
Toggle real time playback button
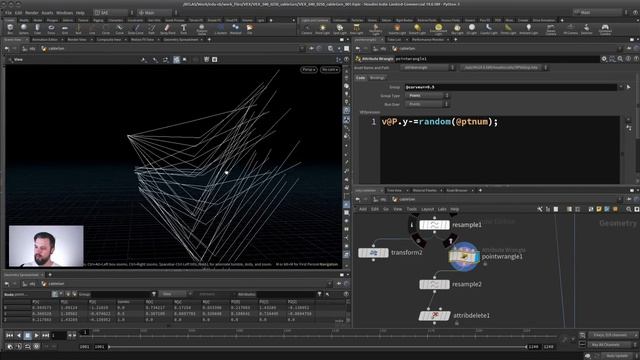pos(10,346)
